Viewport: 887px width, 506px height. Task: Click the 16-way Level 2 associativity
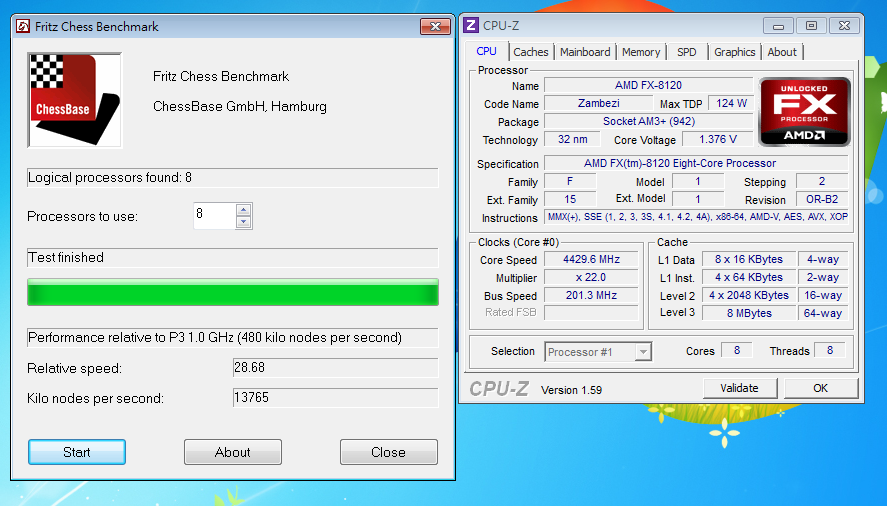(823, 295)
